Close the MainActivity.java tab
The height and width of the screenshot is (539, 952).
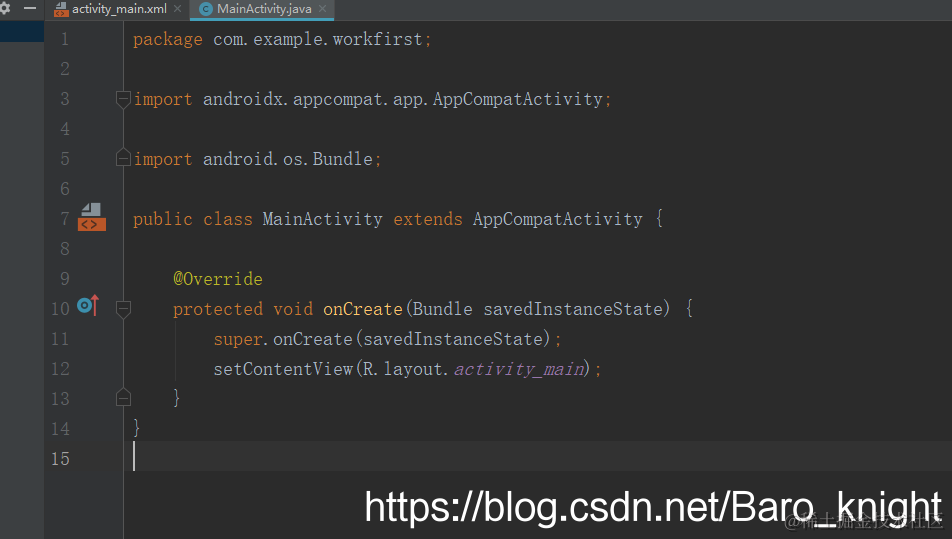(x=322, y=9)
